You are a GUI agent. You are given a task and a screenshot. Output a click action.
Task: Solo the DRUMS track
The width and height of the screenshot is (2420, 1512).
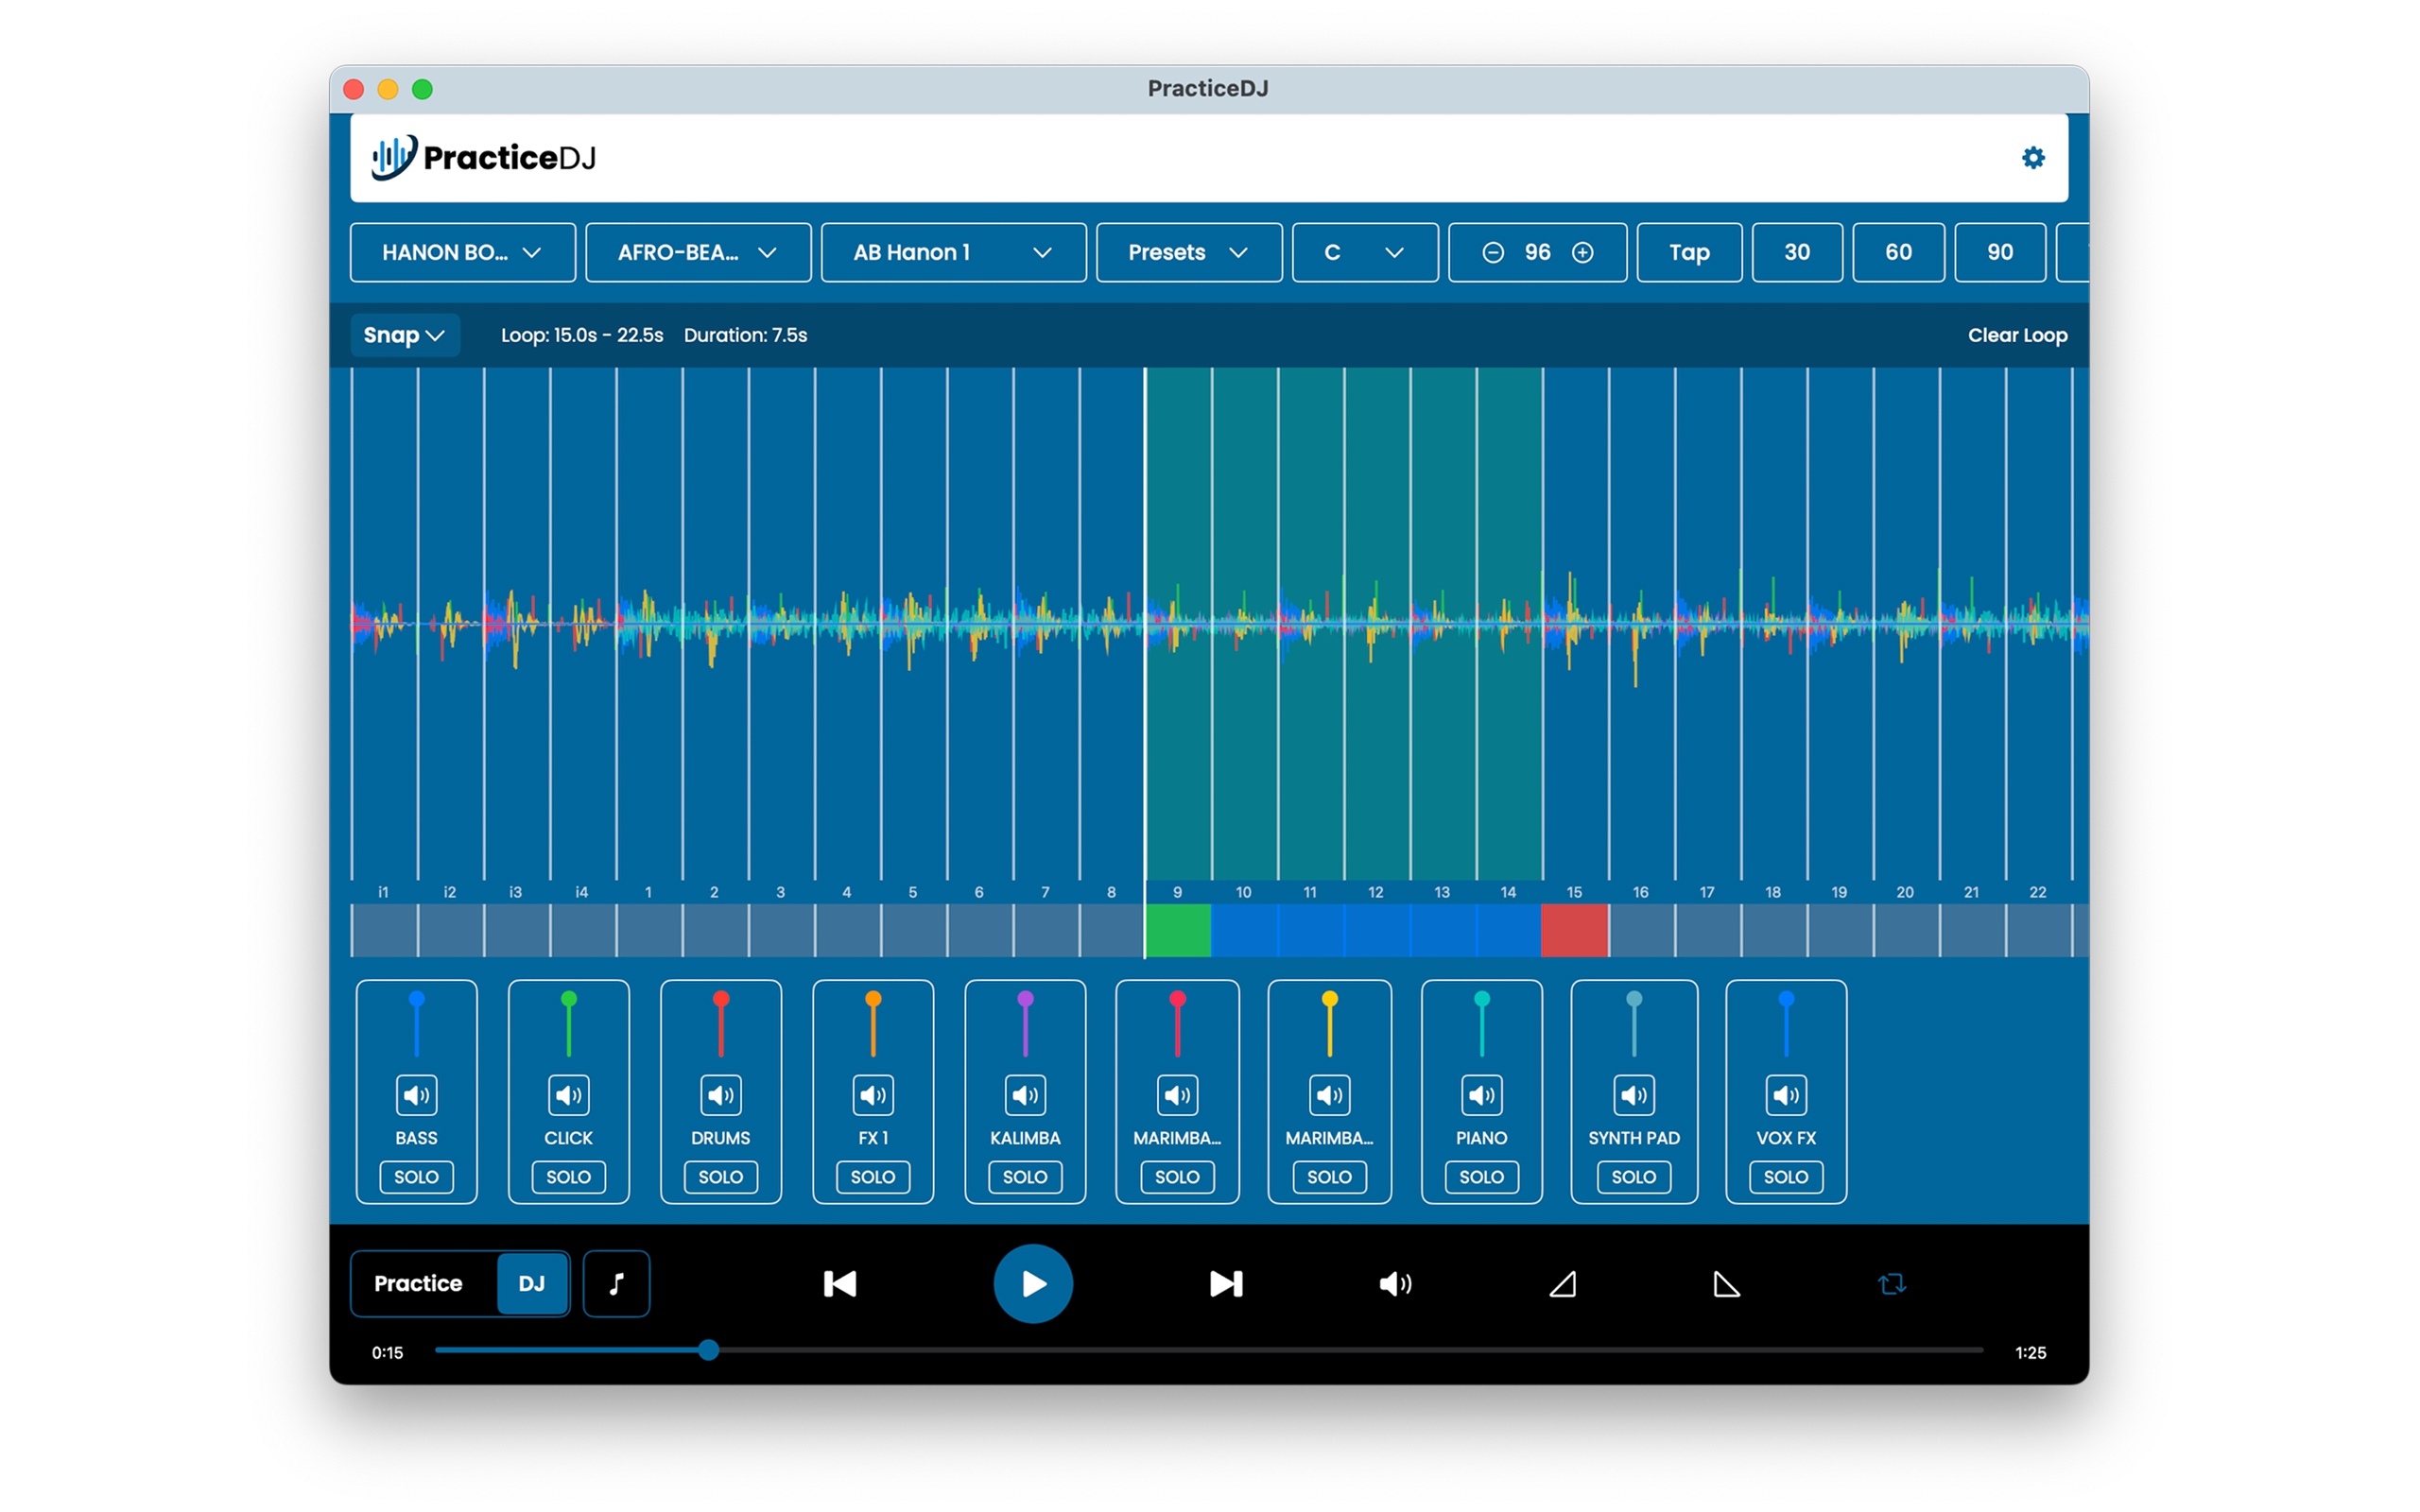pos(720,1177)
